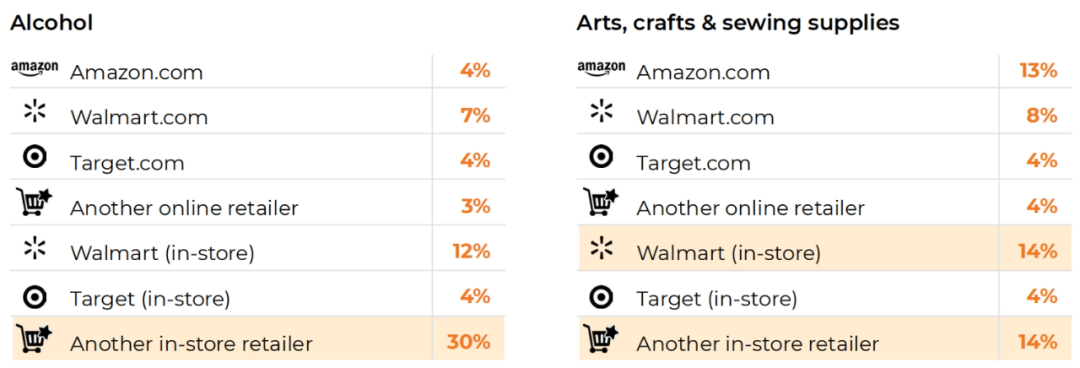The width and height of the screenshot is (1080, 368).
Task: Click Walmart spark icon beside Walmart.com in Alcohol
Action: tap(34, 112)
